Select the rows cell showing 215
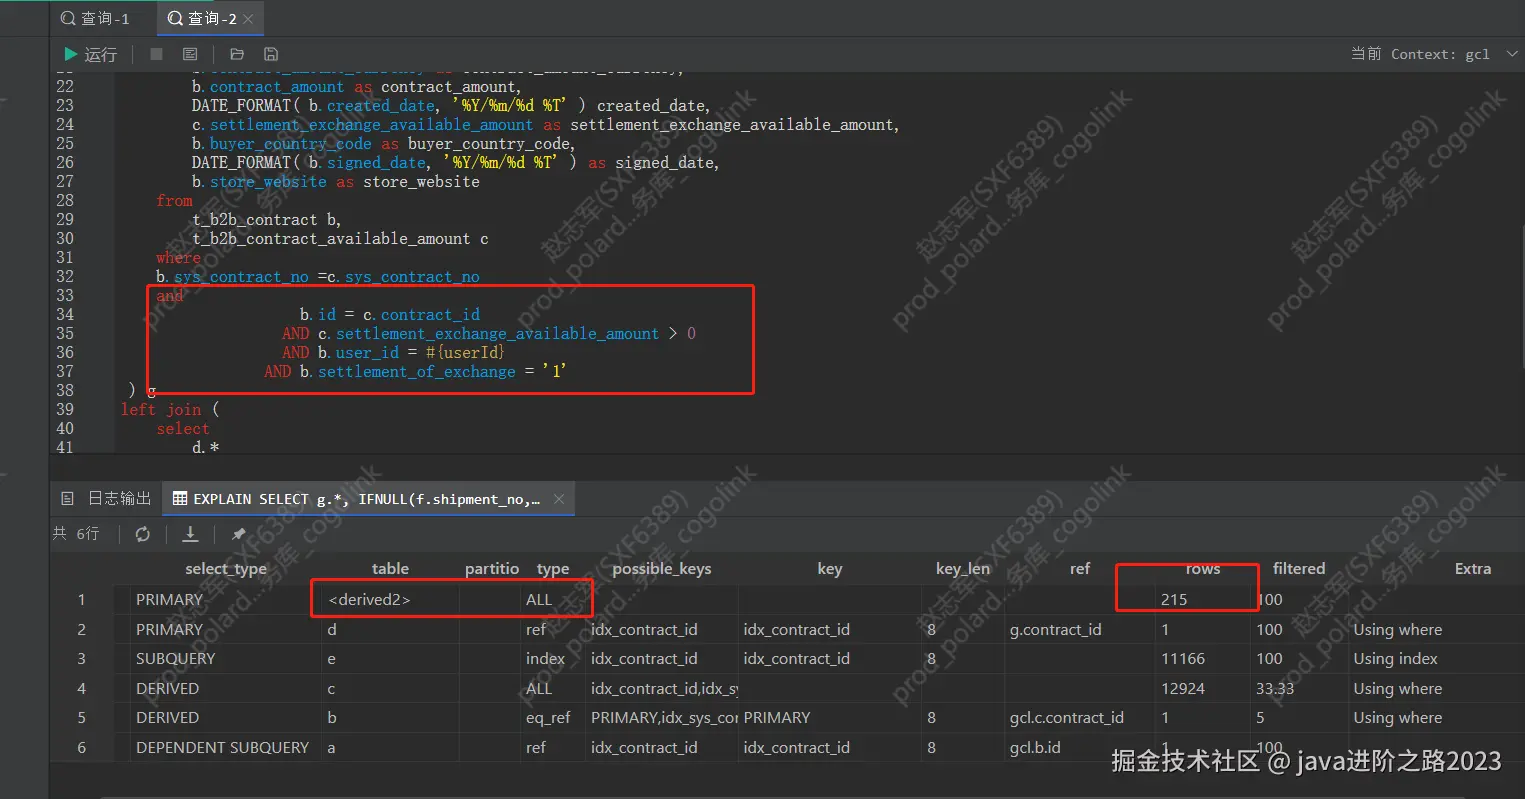This screenshot has height=799, width=1525. [x=1203, y=600]
